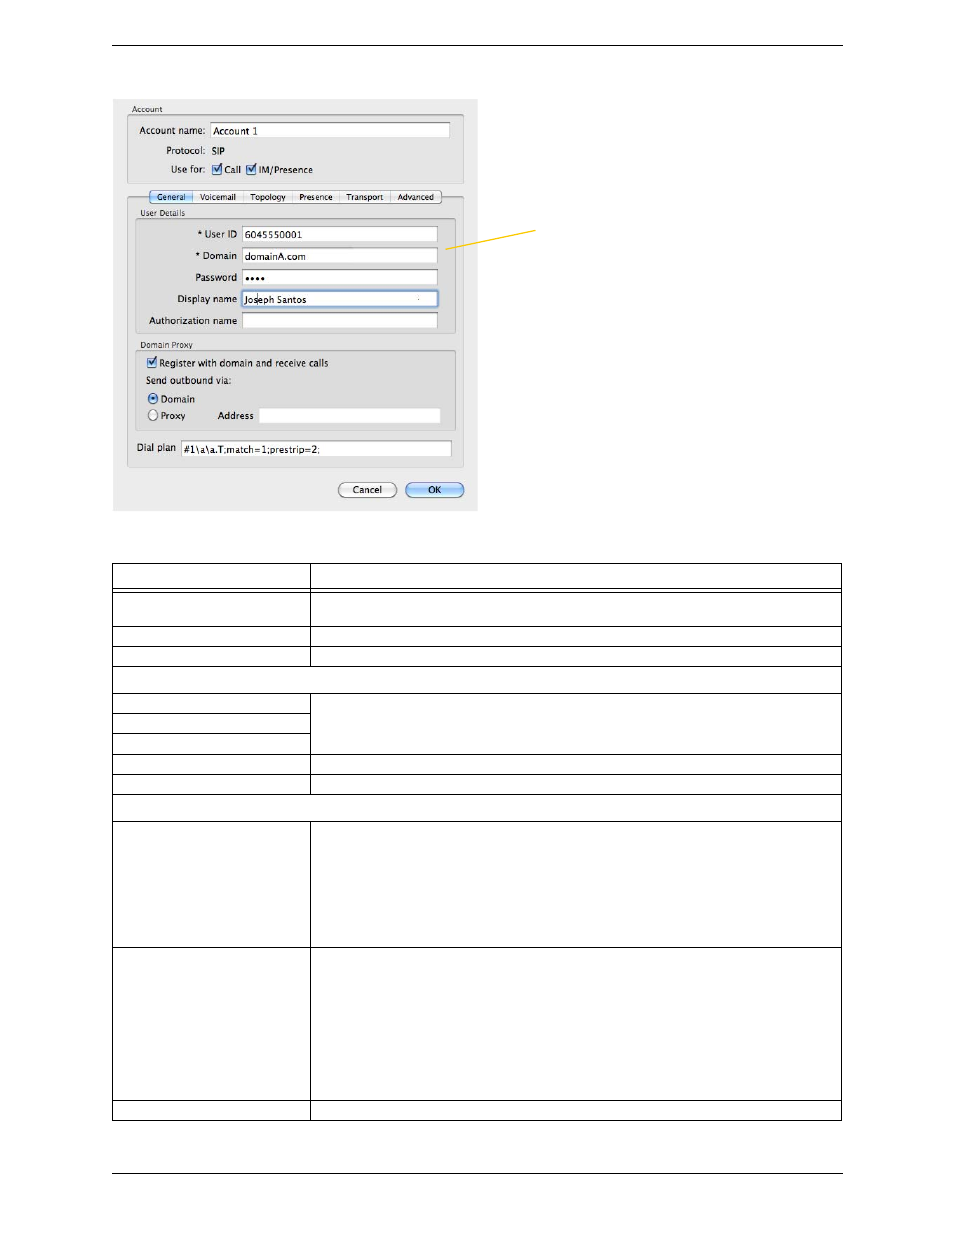Click the 'Send outbound via:' text
Screen dimensions: 954x1235
tap(188, 380)
